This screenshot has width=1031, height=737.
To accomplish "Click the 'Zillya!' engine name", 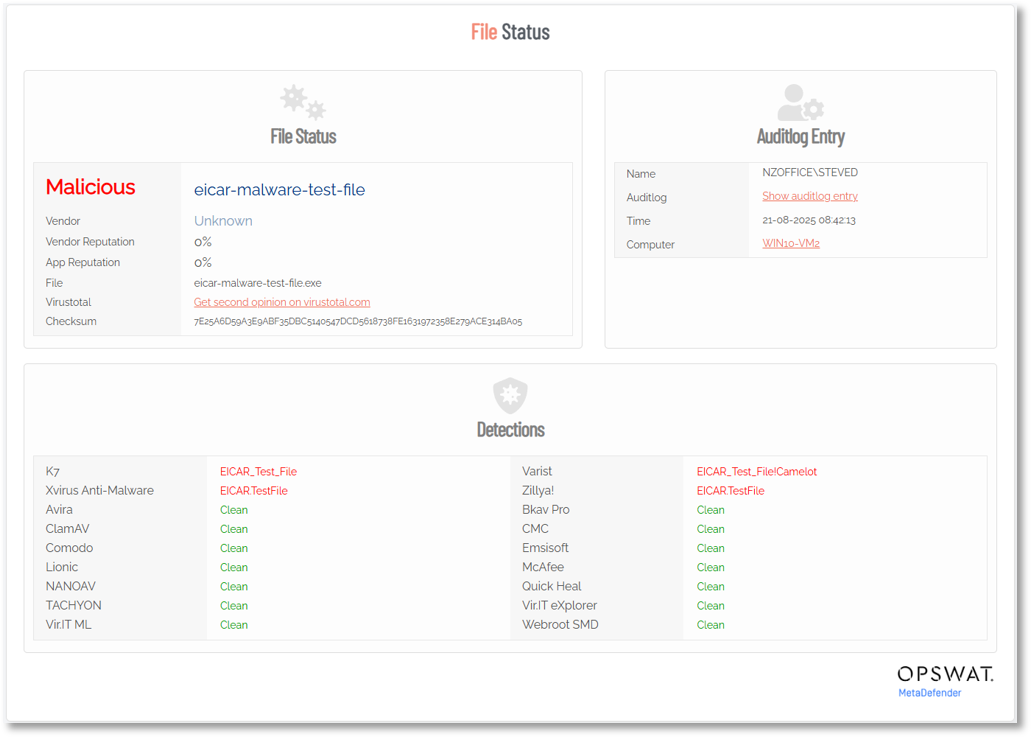I will click(x=538, y=490).
